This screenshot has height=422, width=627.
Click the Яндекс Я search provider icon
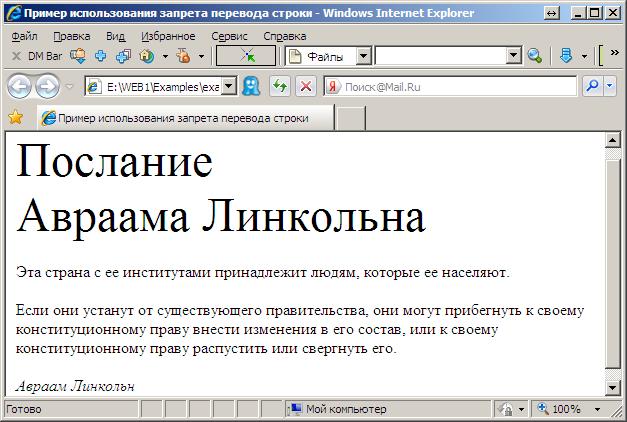pos(333,86)
